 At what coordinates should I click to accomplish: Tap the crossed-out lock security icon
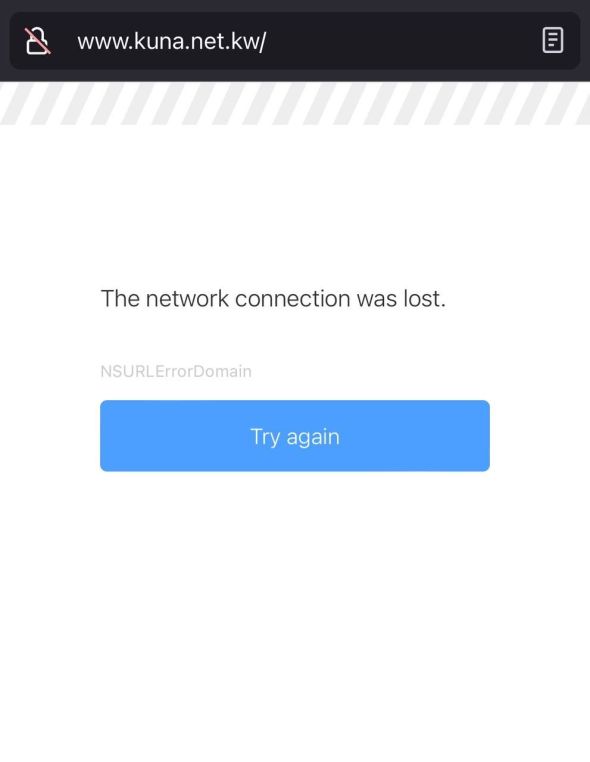click(37, 40)
